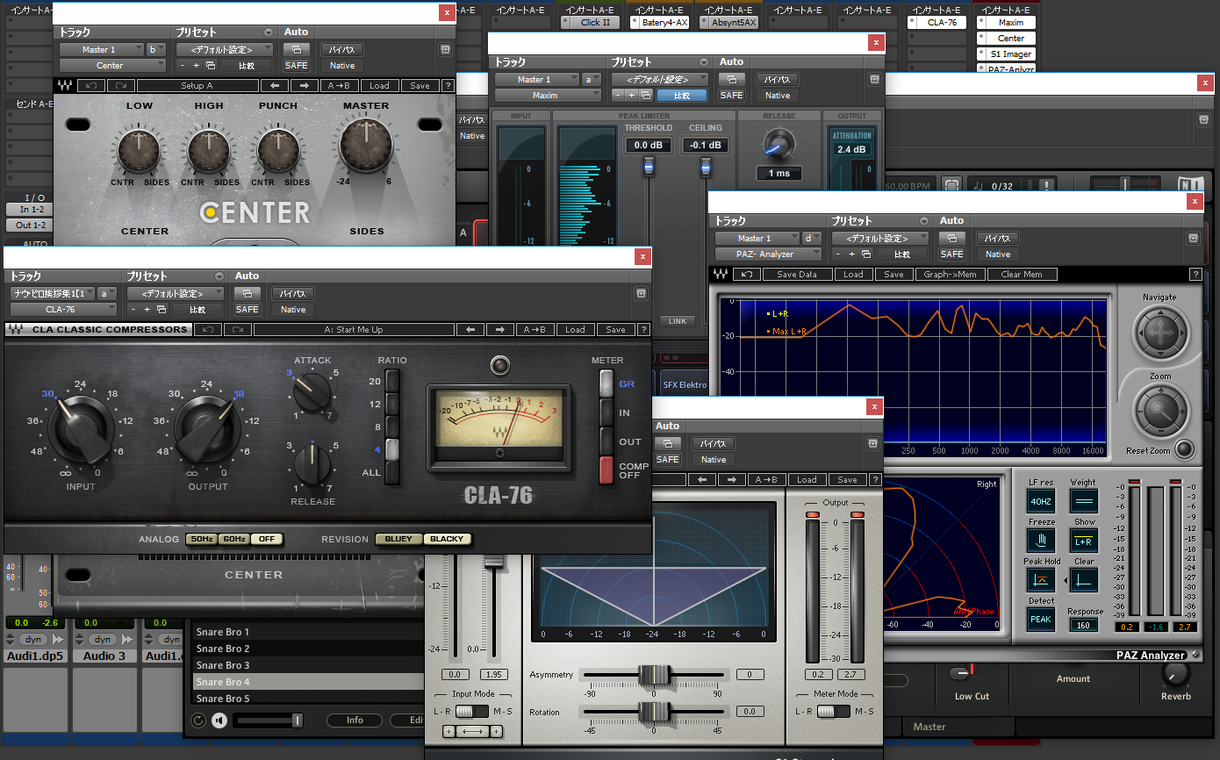Set analog hum to 60Hz in CLA-76

point(234,539)
